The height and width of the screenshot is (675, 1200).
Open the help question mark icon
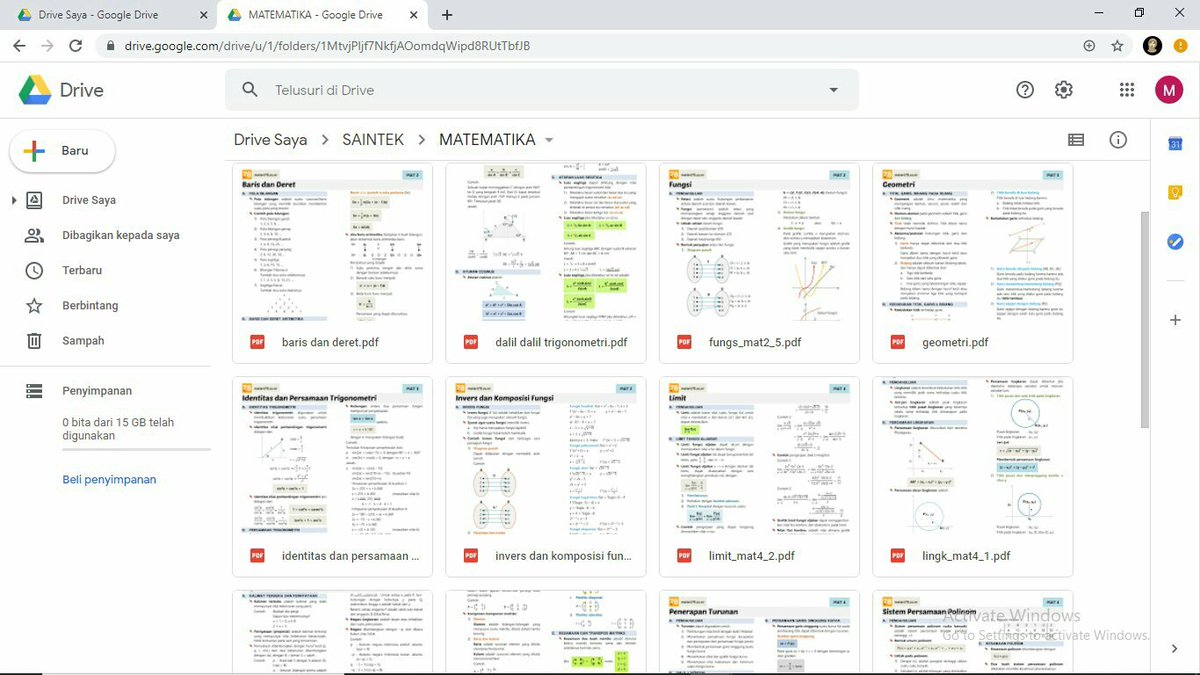coord(1025,90)
